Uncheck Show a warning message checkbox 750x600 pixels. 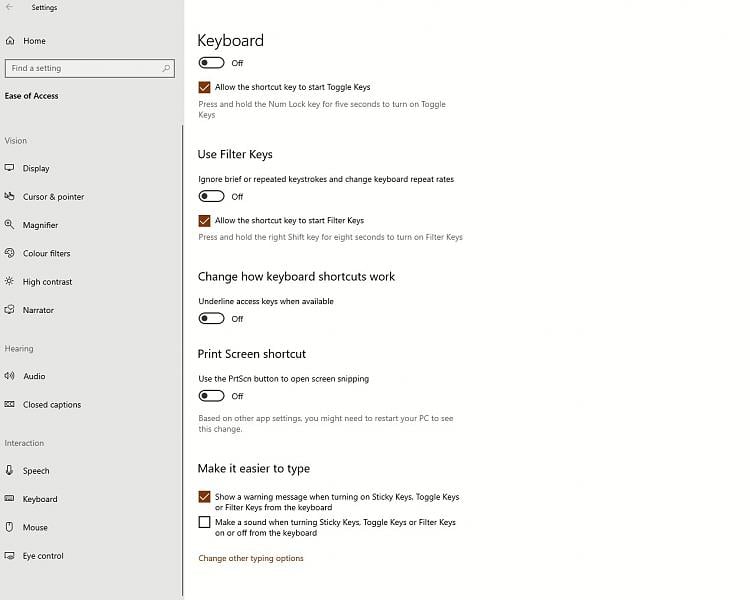(x=204, y=497)
